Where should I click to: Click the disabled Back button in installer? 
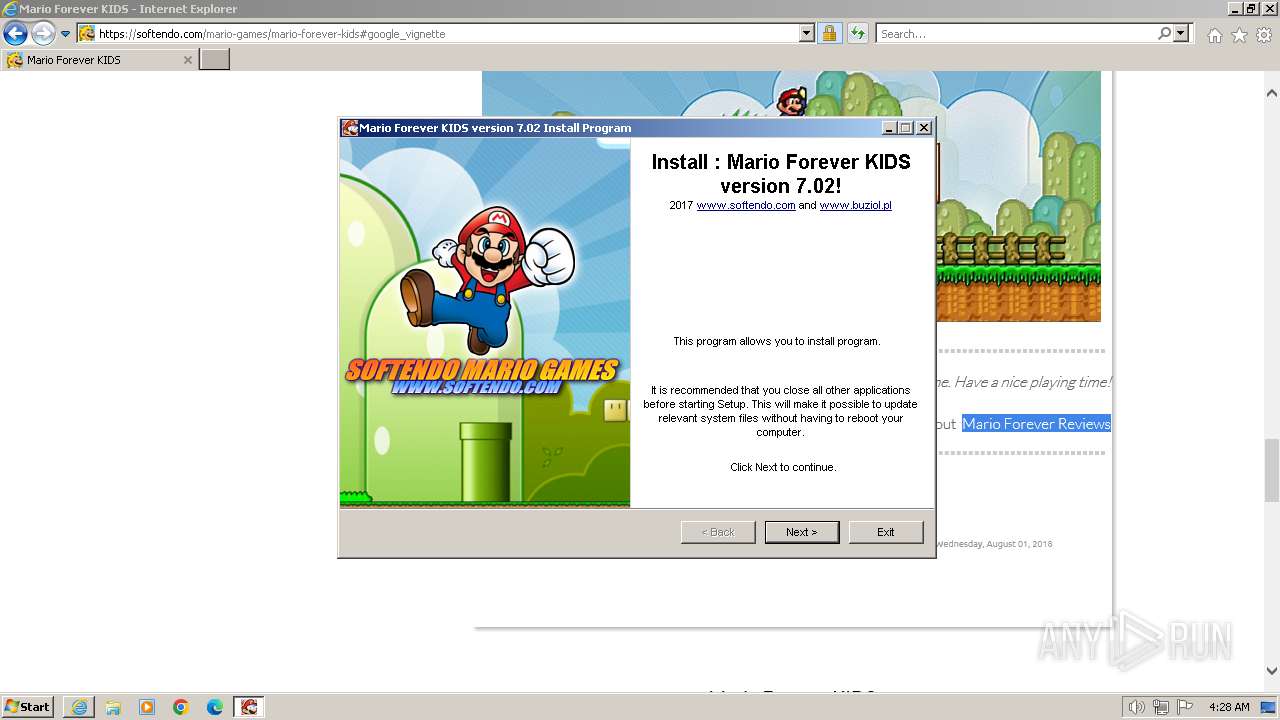click(x=718, y=532)
